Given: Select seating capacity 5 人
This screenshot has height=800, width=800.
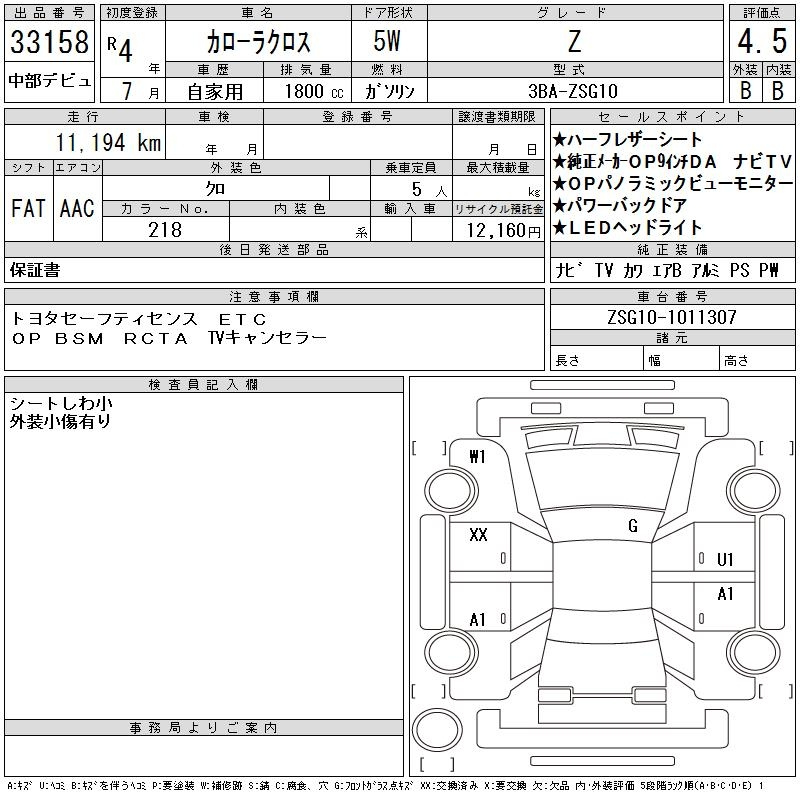Looking at the screenshot, I should 430,190.
